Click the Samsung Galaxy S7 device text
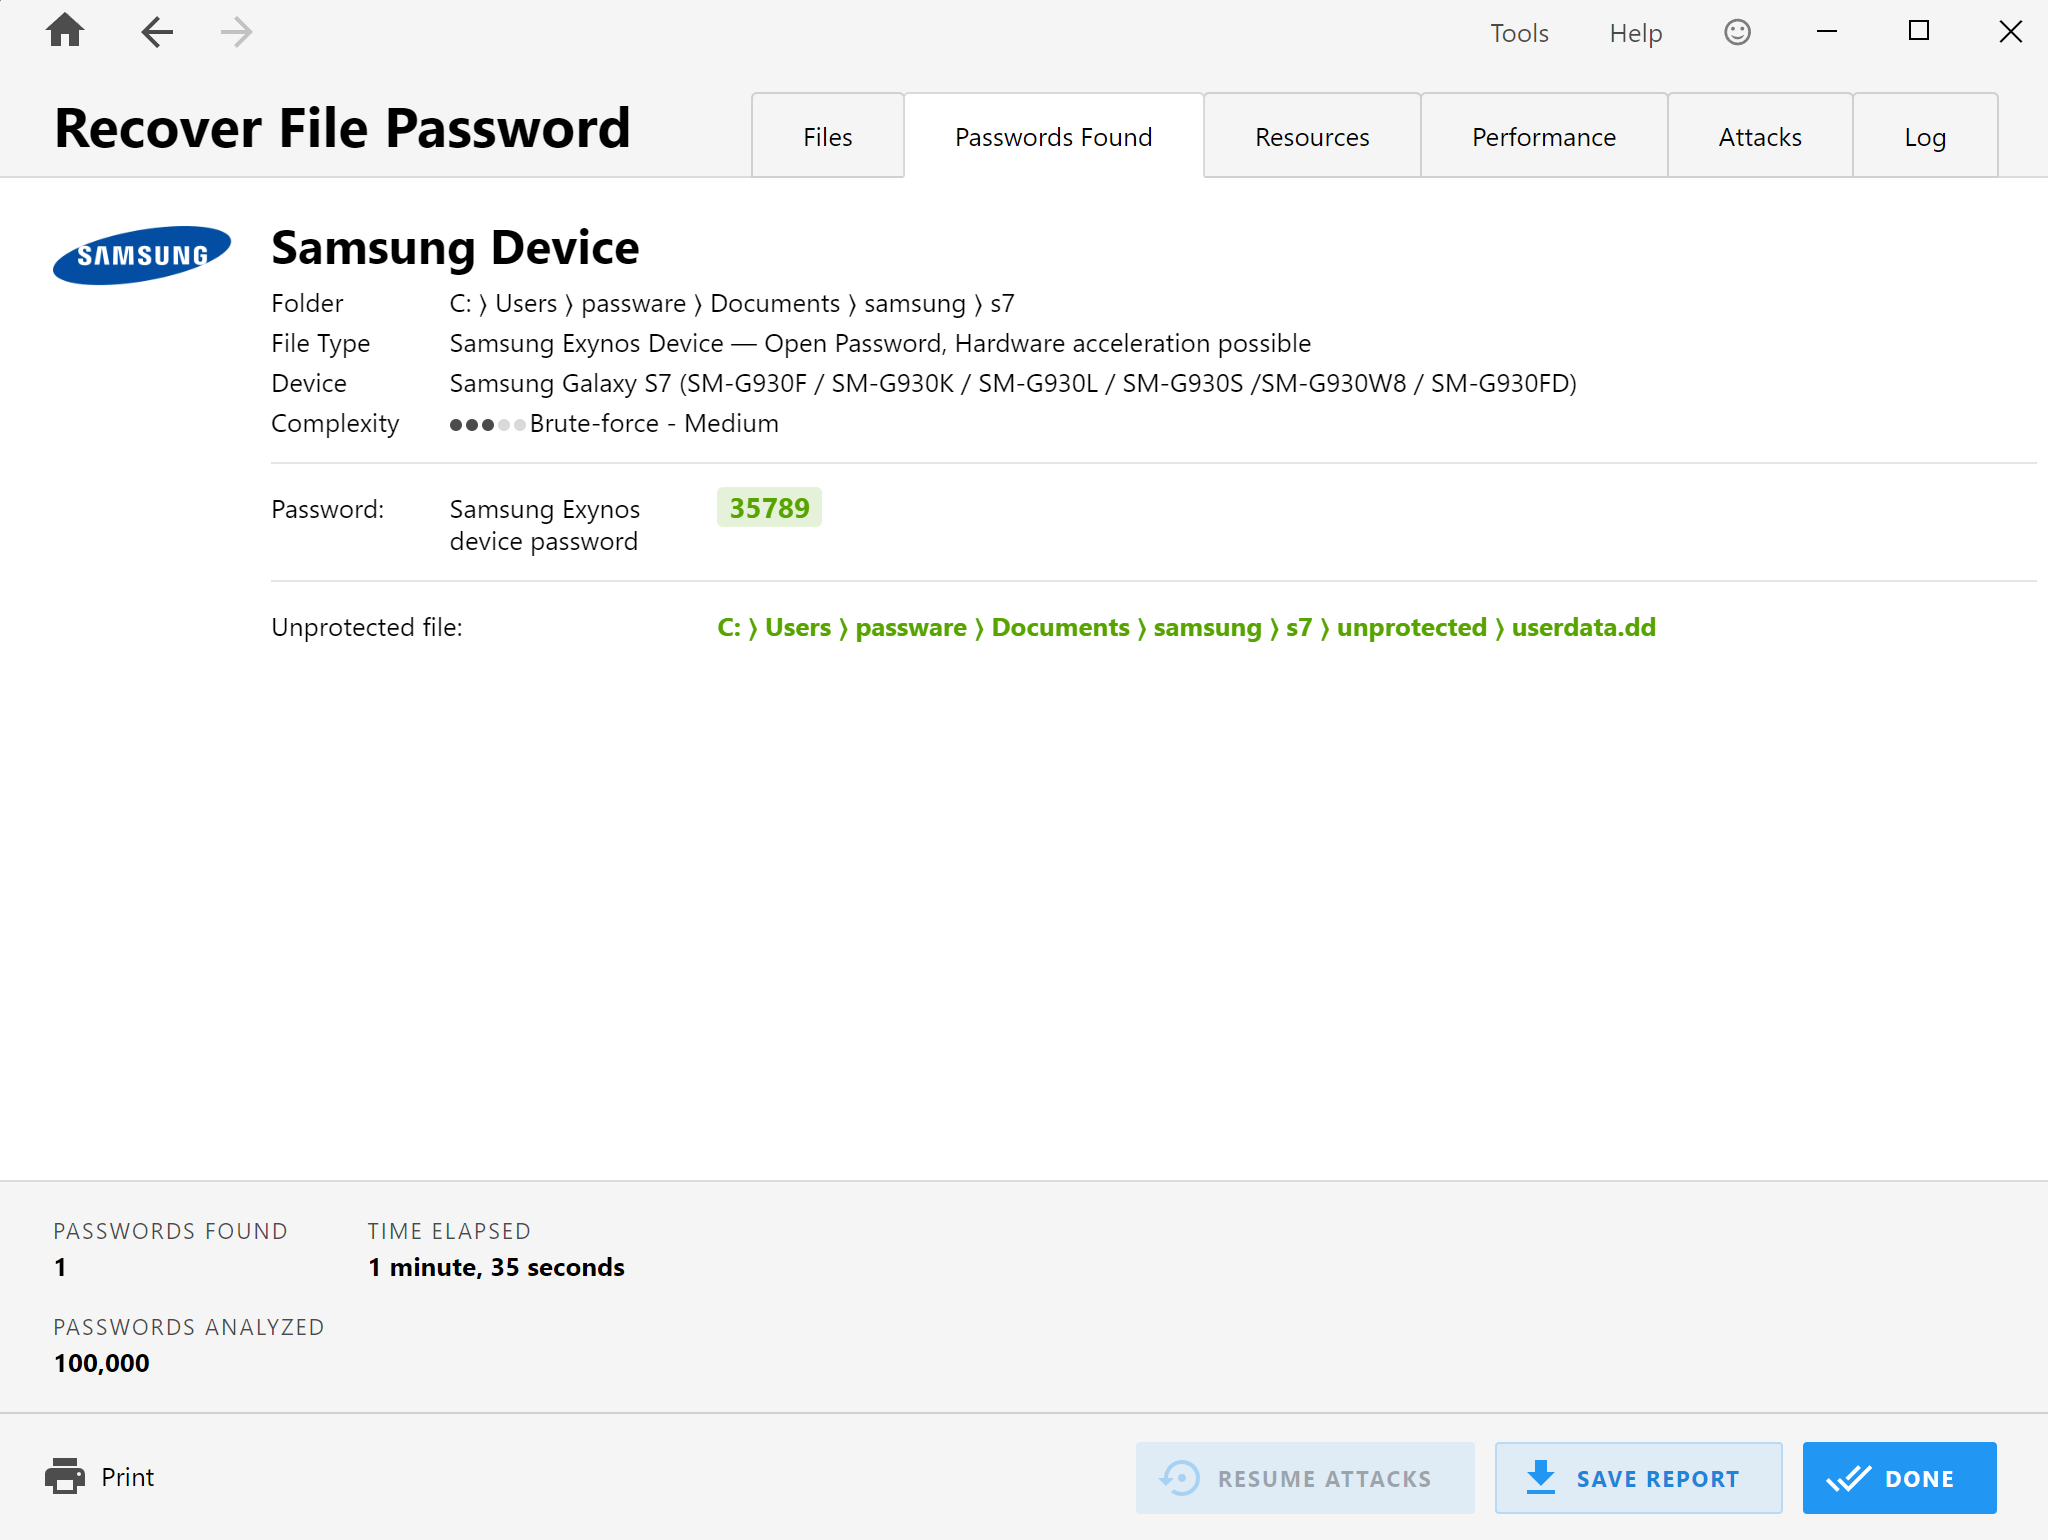Image resolution: width=2048 pixels, height=1540 pixels. pos(1013,383)
